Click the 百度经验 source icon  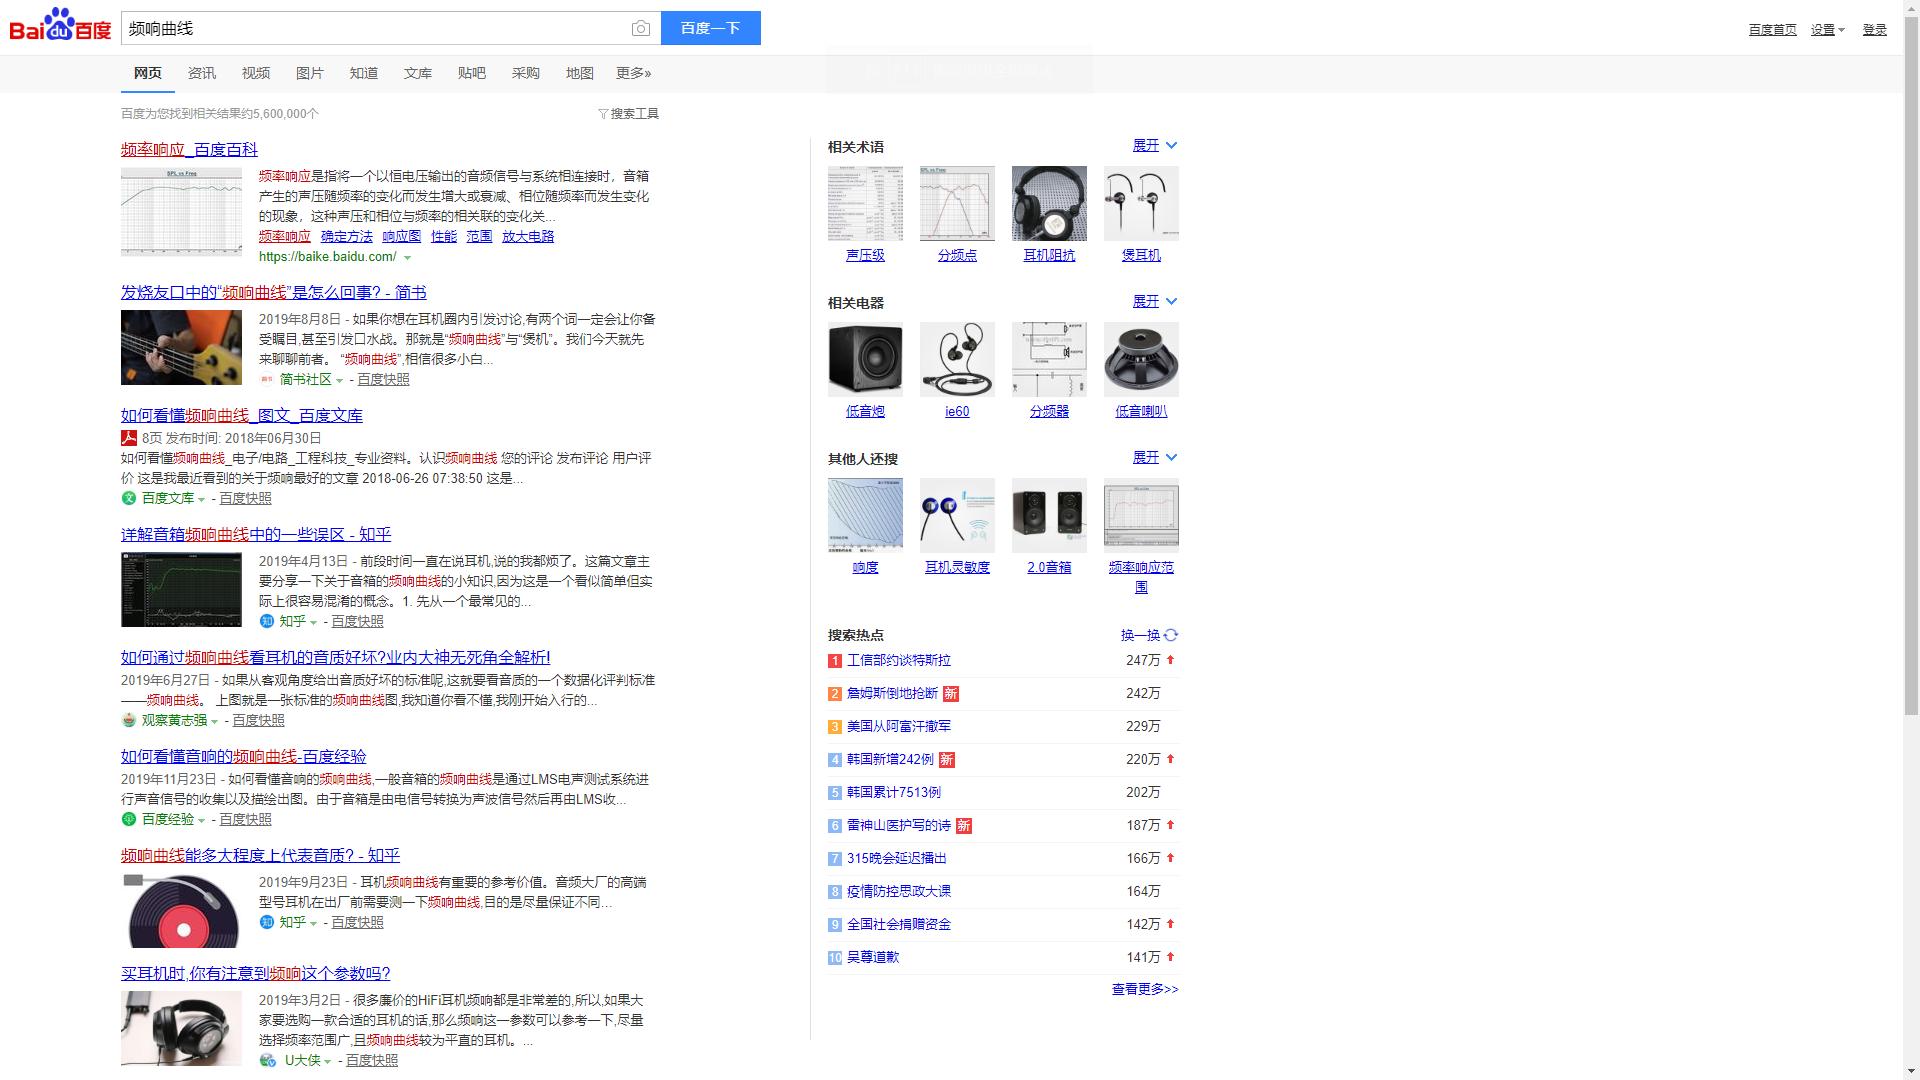coord(128,819)
